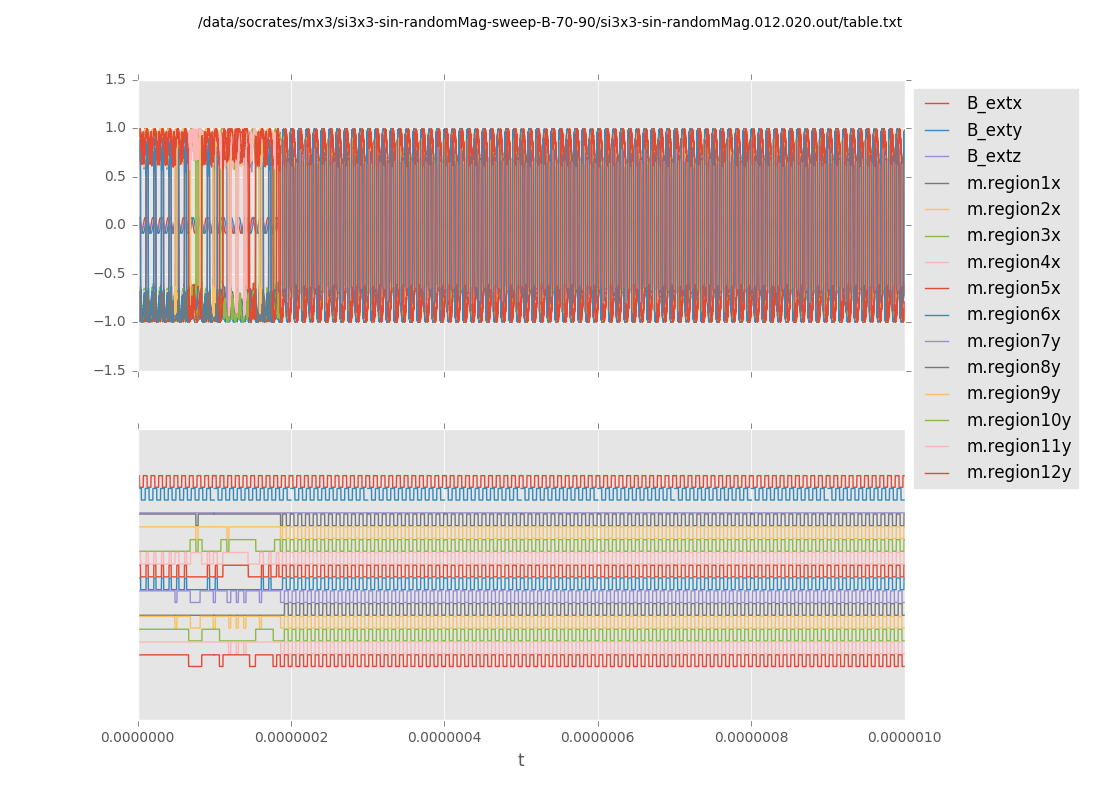Click the m.region10y green line swatch
This screenshot has height=800, width=1100.
pyautogui.click(x=937, y=420)
